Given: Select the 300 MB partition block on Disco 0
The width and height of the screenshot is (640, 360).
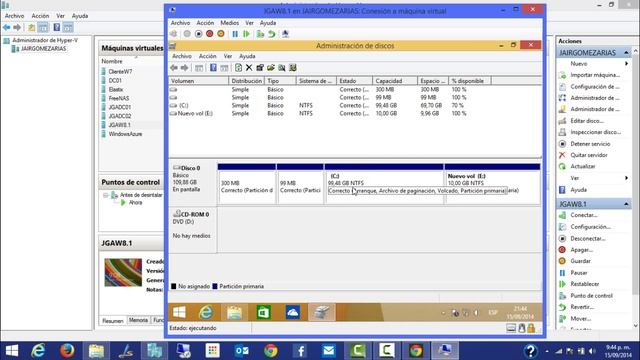Looking at the screenshot, I should coord(247,184).
